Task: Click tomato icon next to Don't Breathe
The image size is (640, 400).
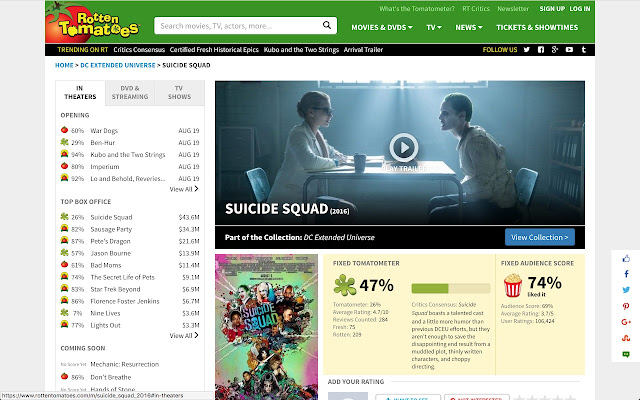Action: click(x=64, y=376)
